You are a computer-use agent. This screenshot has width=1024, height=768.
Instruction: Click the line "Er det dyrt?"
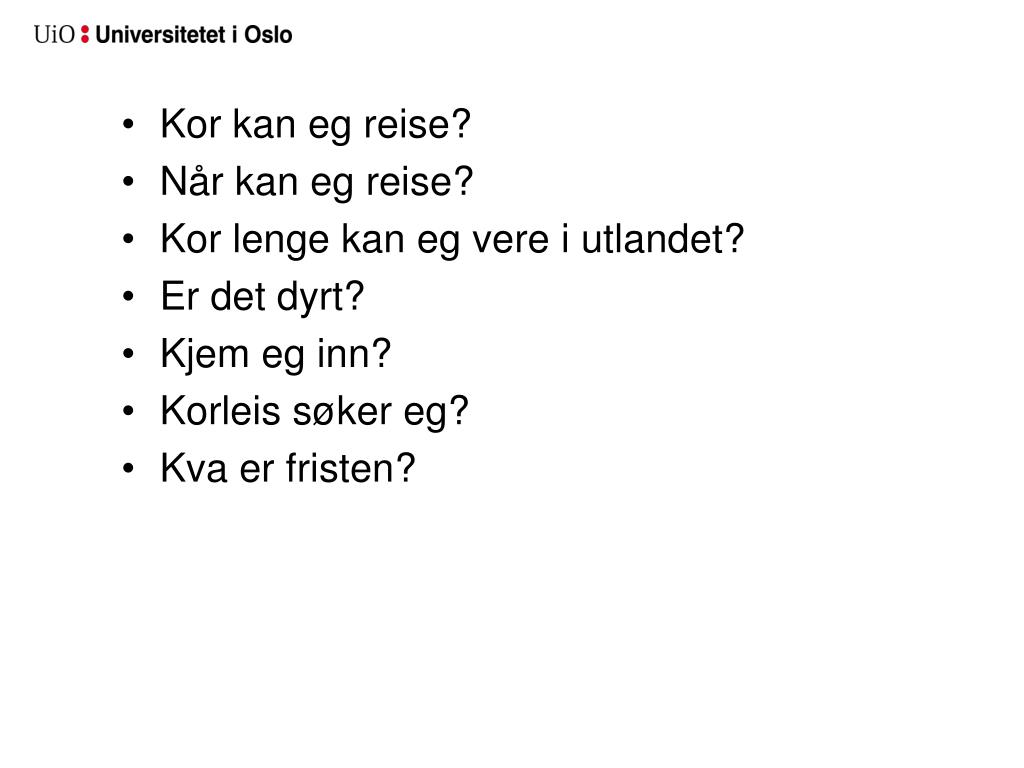coord(263,297)
